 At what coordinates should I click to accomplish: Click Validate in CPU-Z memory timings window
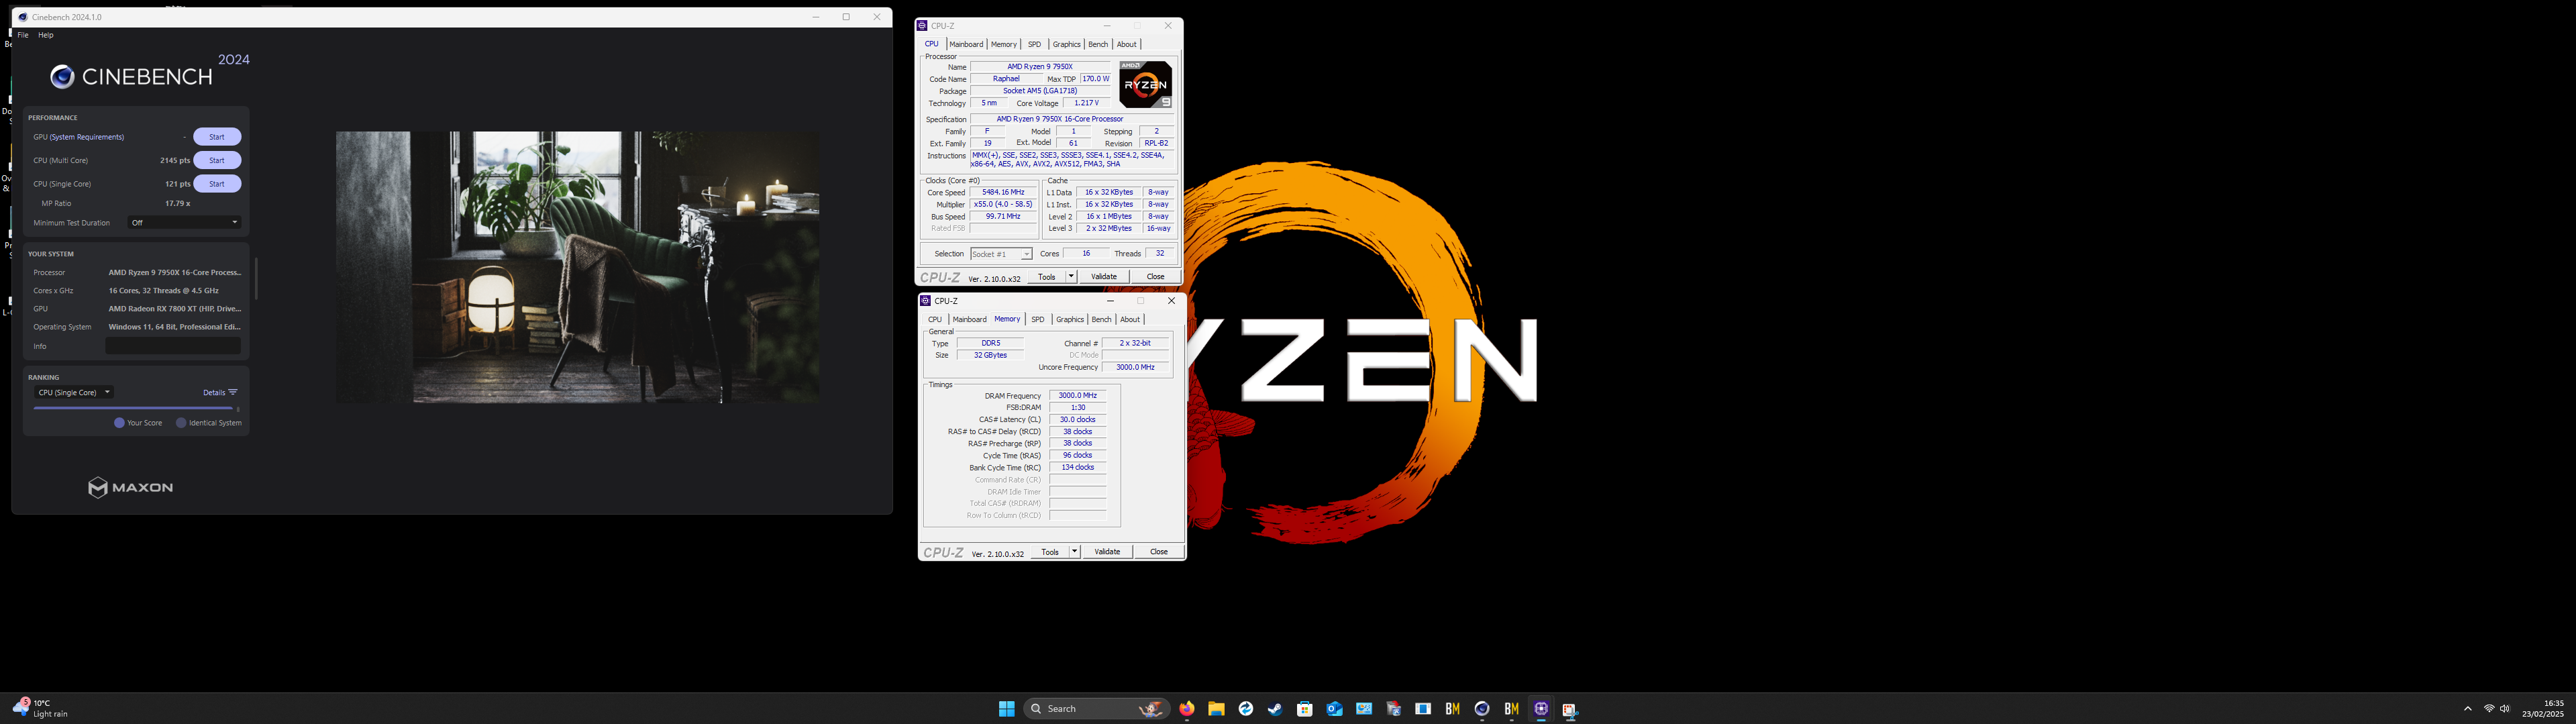pos(1108,552)
